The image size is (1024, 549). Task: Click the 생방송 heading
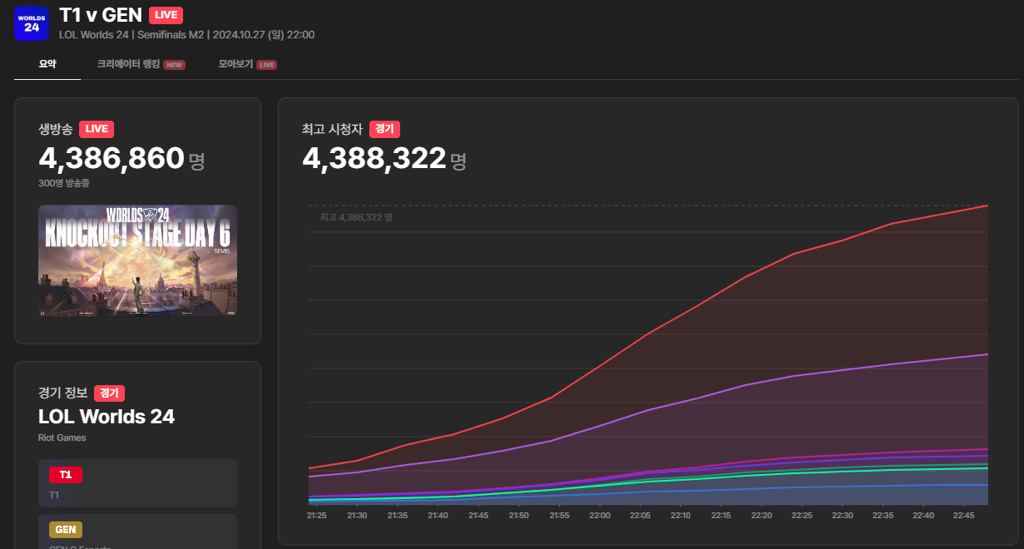point(56,129)
